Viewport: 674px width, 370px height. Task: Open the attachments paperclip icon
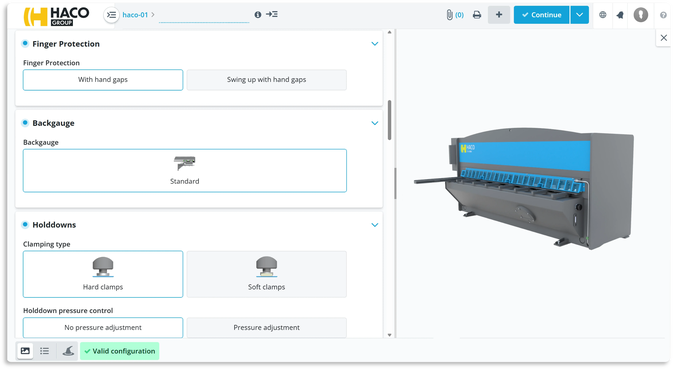click(x=449, y=15)
